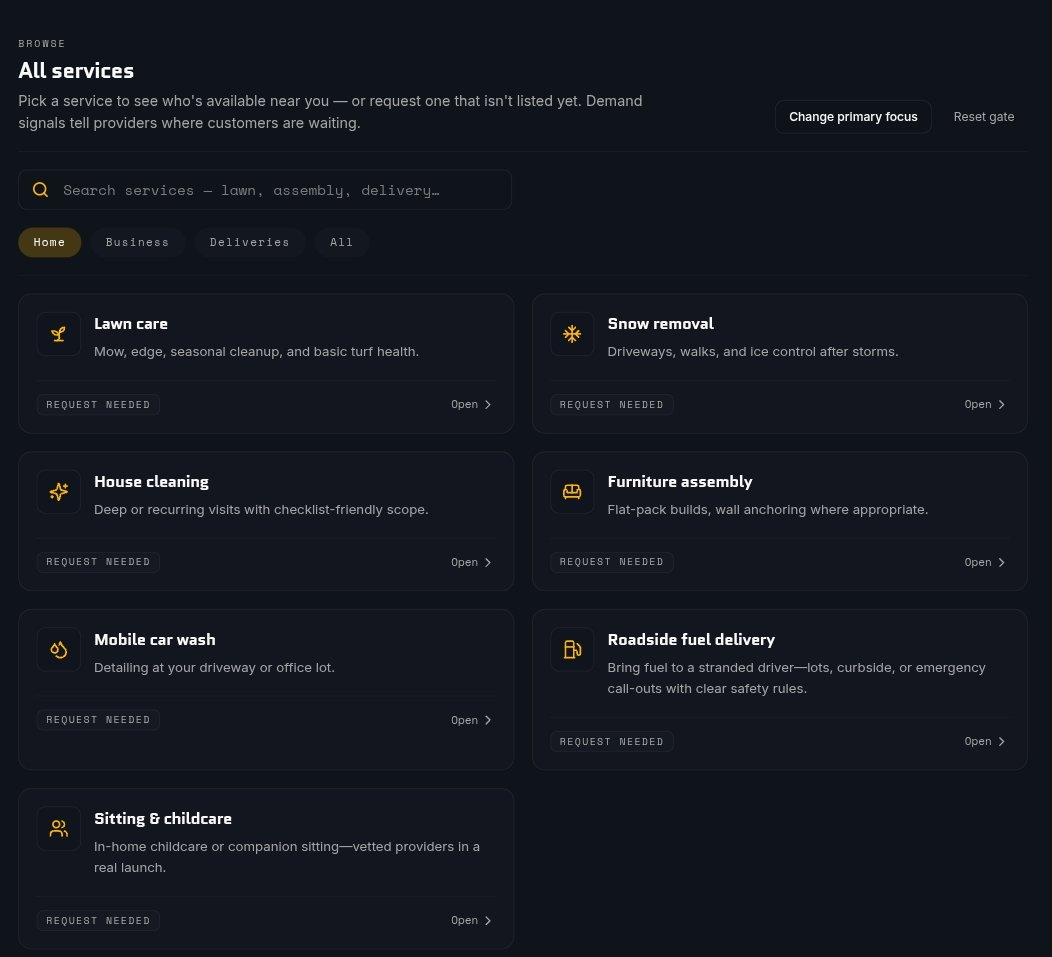Open the Sitting & childcare chevron
This screenshot has width=1052, height=957.
click(x=488, y=921)
